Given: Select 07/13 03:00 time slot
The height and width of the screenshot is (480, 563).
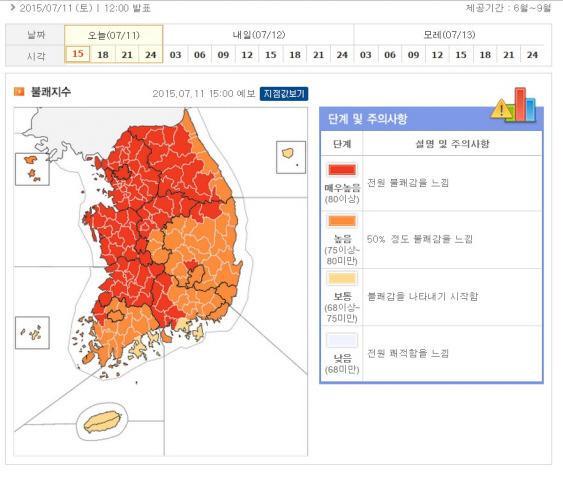Looking at the screenshot, I should [x=366, y=55].
